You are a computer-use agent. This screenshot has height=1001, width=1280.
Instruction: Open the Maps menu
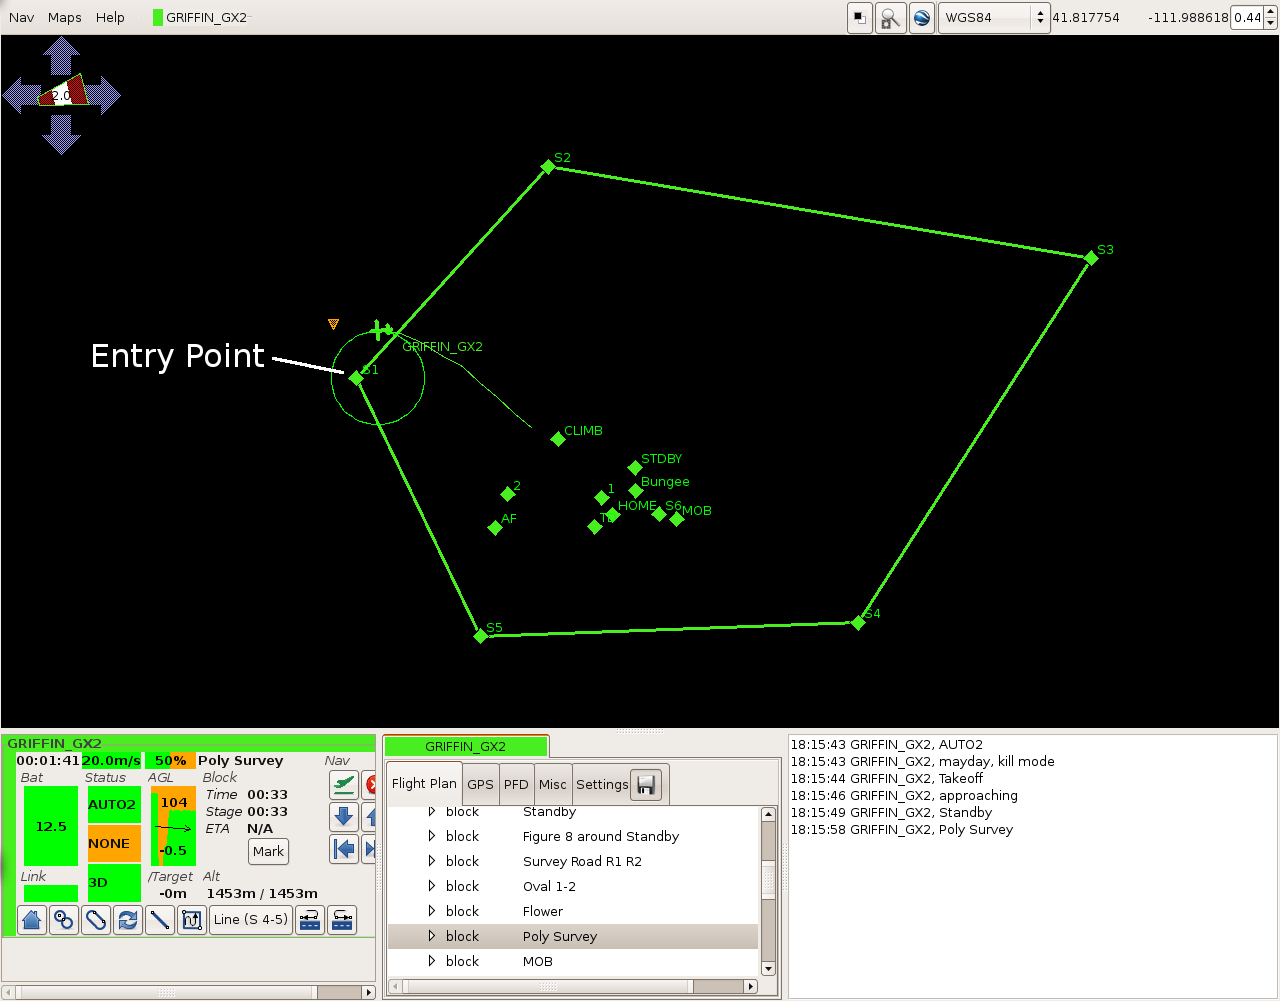65,17
